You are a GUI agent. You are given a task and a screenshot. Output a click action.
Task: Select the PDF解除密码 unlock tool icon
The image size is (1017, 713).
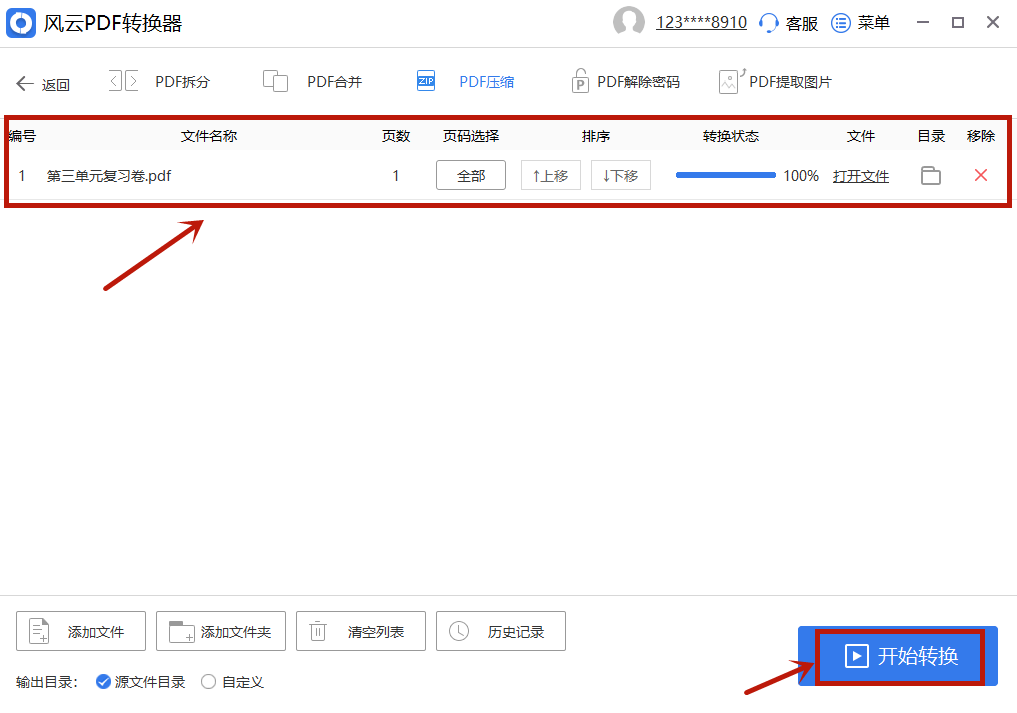tap(581, 80)
